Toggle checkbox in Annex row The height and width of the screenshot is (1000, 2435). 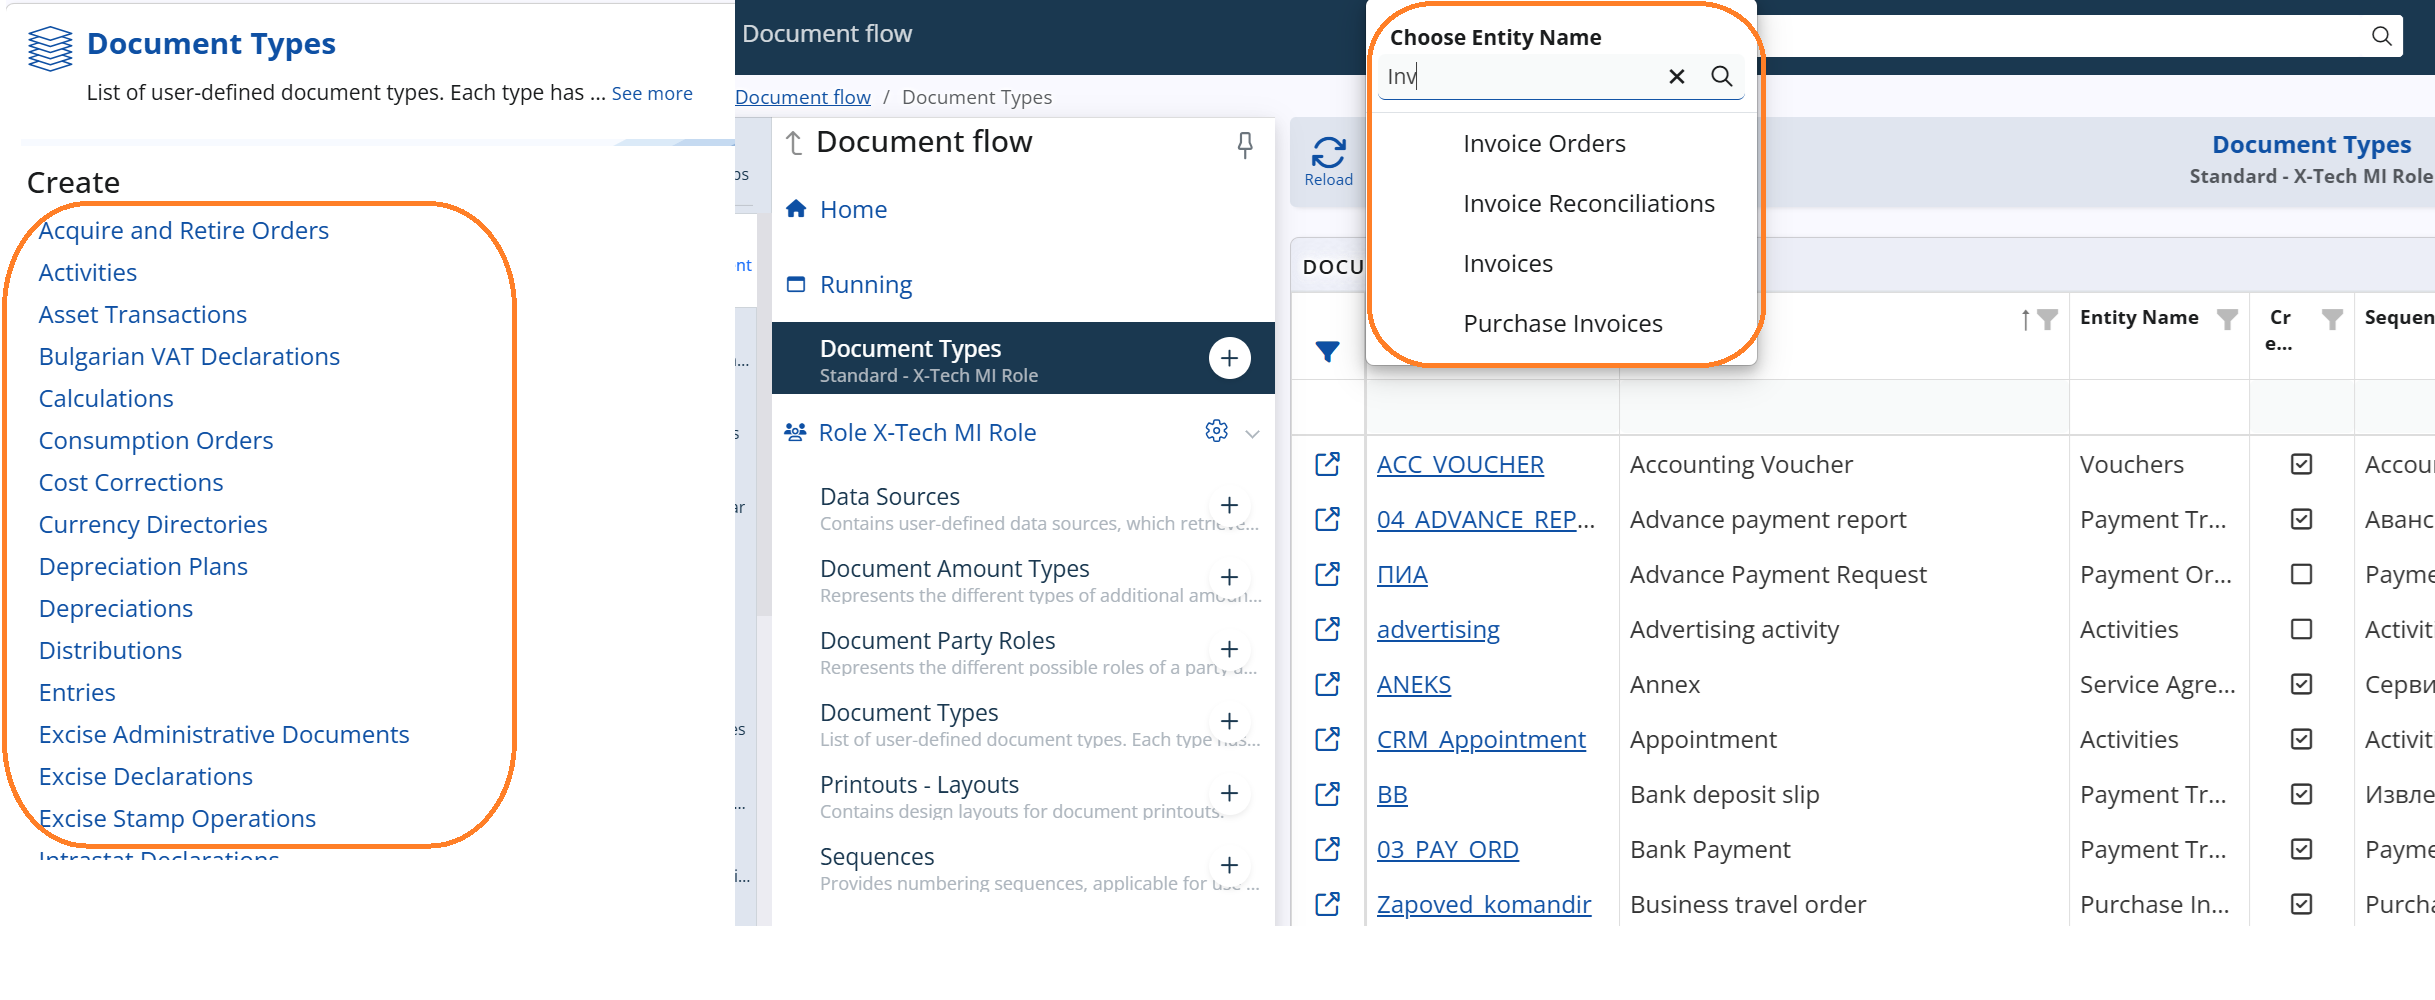2301,684
